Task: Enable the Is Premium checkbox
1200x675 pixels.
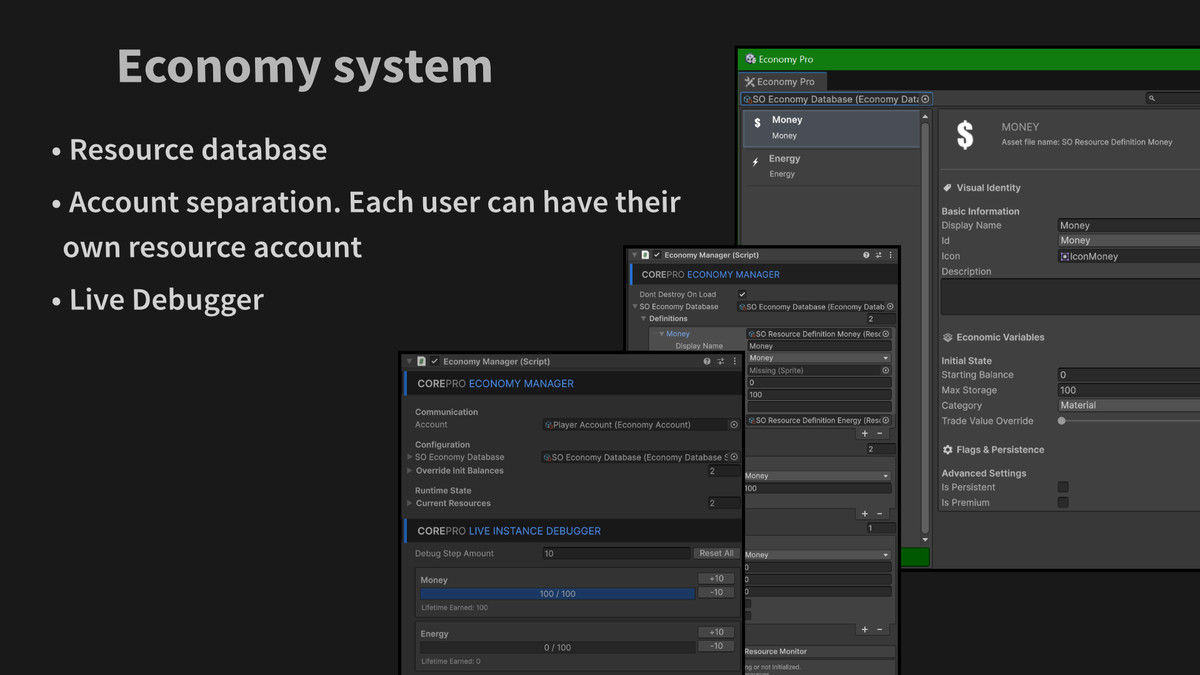Action: click(x=1063, y=503)
